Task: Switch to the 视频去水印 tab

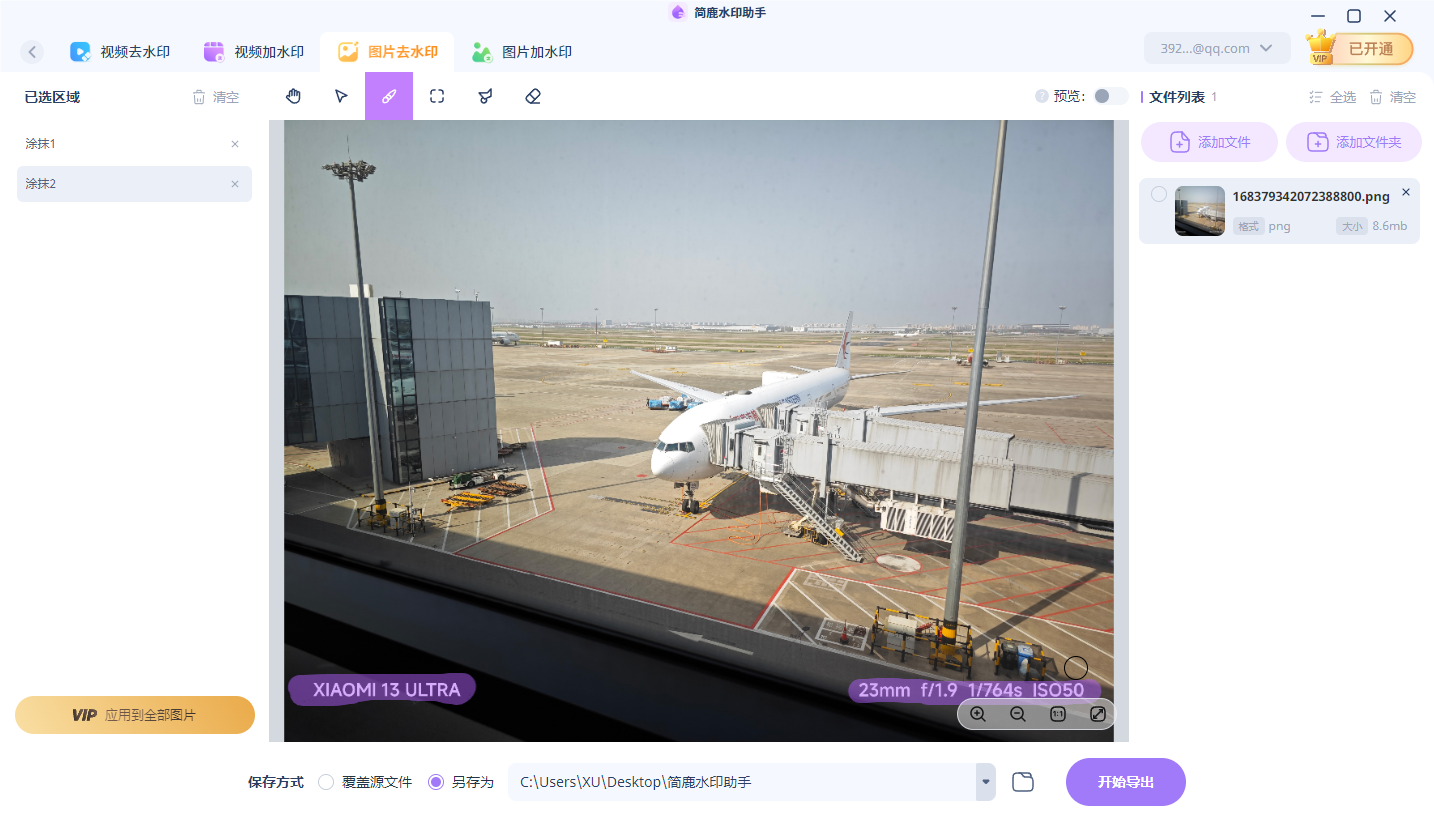Action: coord(120,52)
